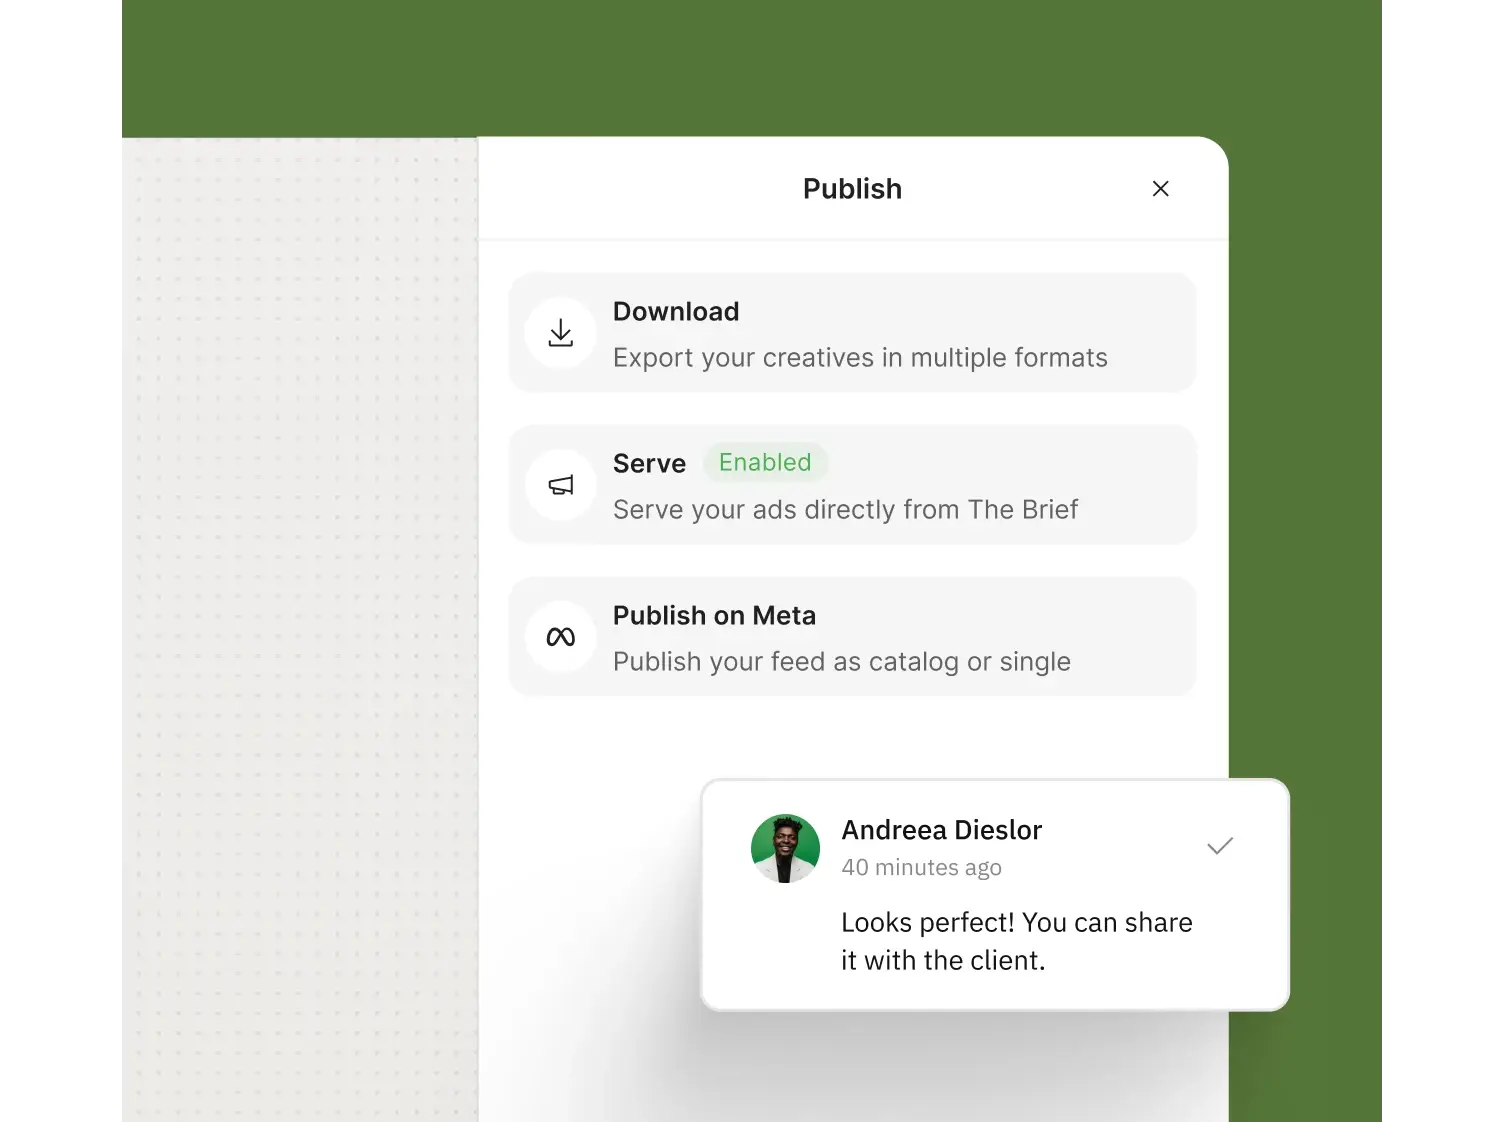Click the Enabled status badge
This screenshot has height=1122, width=1504.
(x=765, y=462)
